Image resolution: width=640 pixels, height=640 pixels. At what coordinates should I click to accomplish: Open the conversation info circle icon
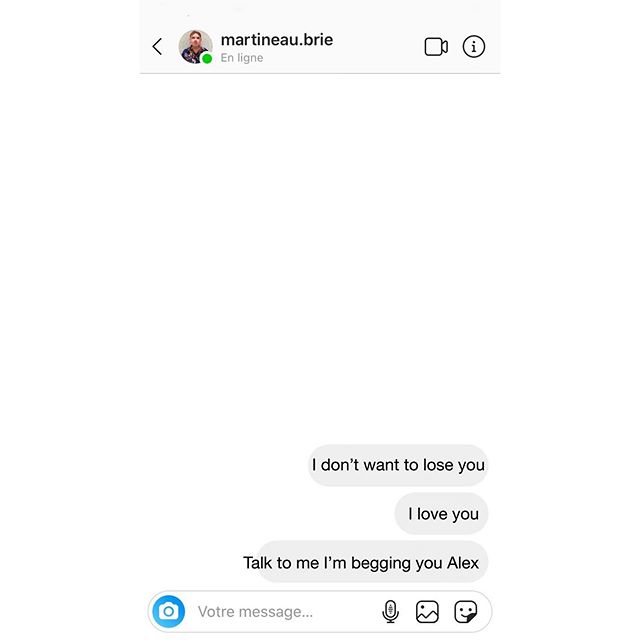473,47
